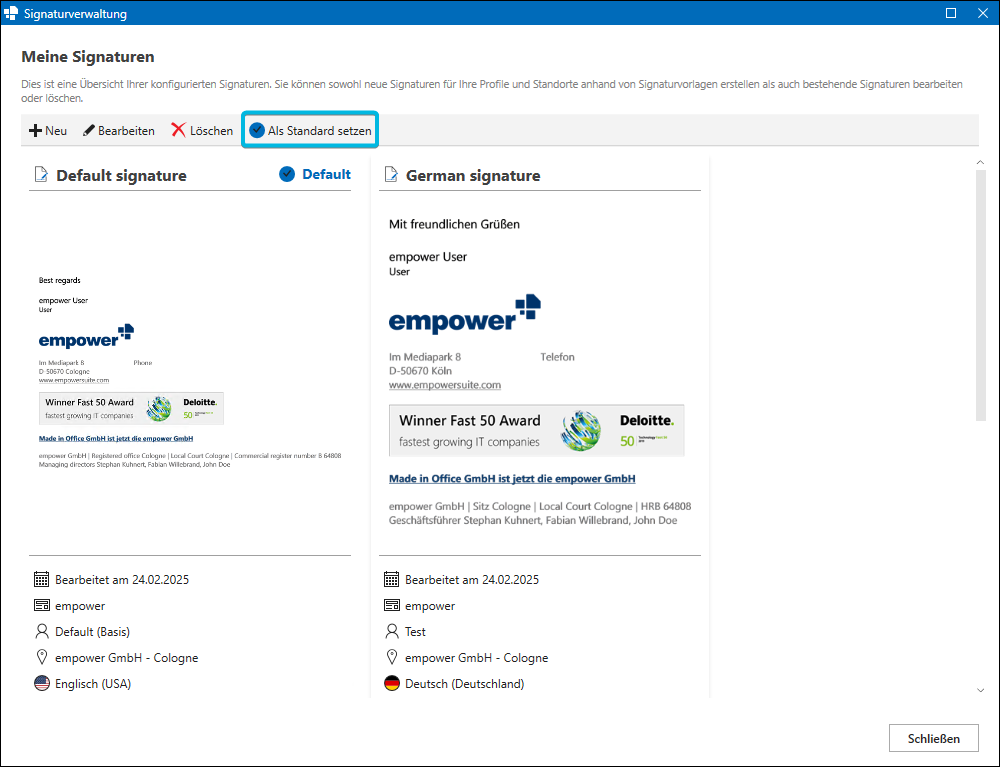
Task: Click the USA flag icon
Action: click(41, 683)
